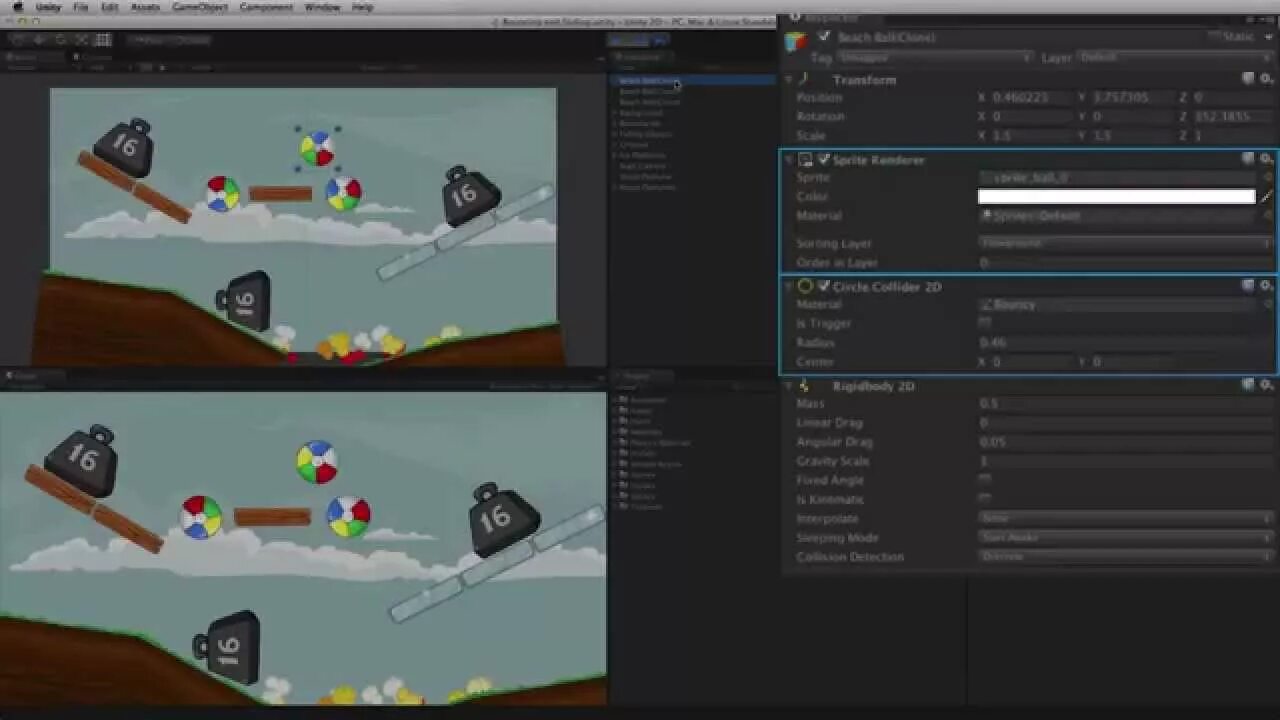Open the Transform gear settings icon
Screen dimensions: 1280x720
pos(1266,79)
